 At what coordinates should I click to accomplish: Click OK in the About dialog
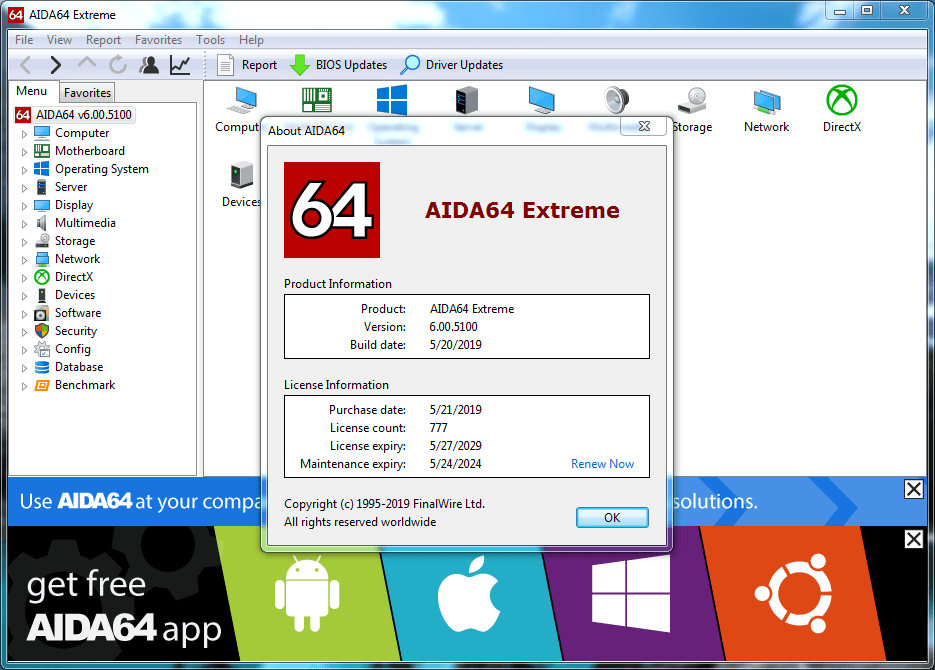click(x=612, y=517)
